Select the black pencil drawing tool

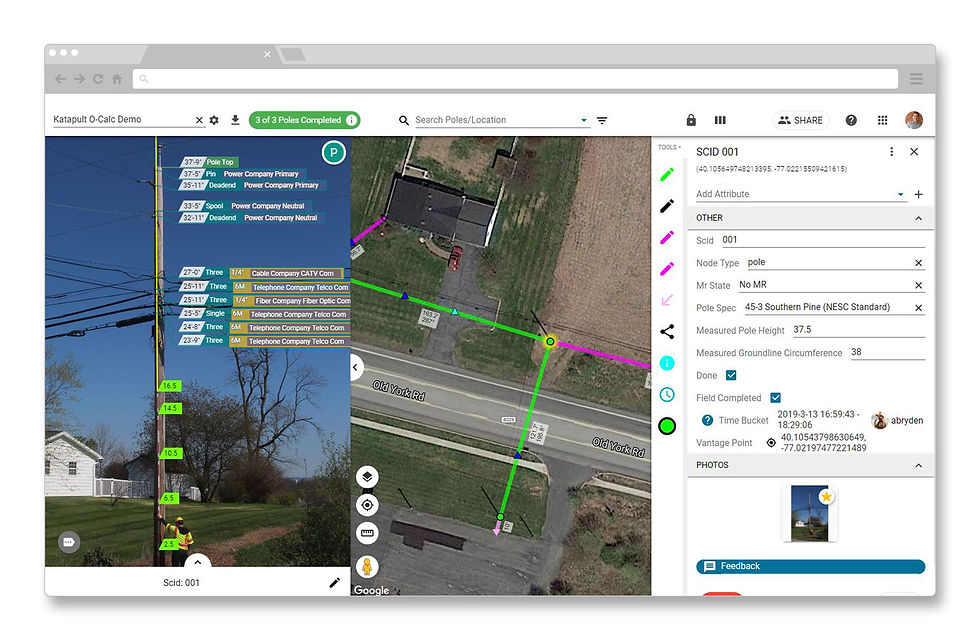(x=667, y=206)
